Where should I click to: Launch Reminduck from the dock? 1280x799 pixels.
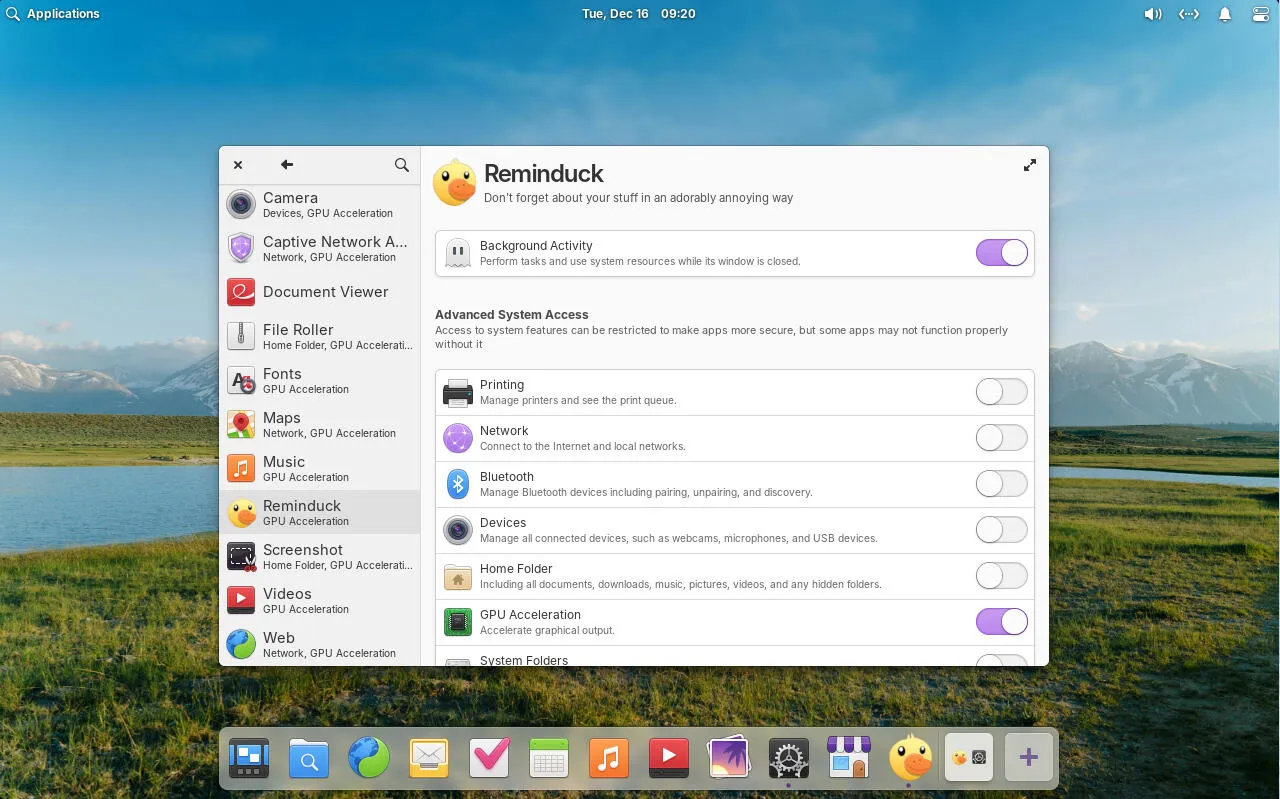coord(908,758)
